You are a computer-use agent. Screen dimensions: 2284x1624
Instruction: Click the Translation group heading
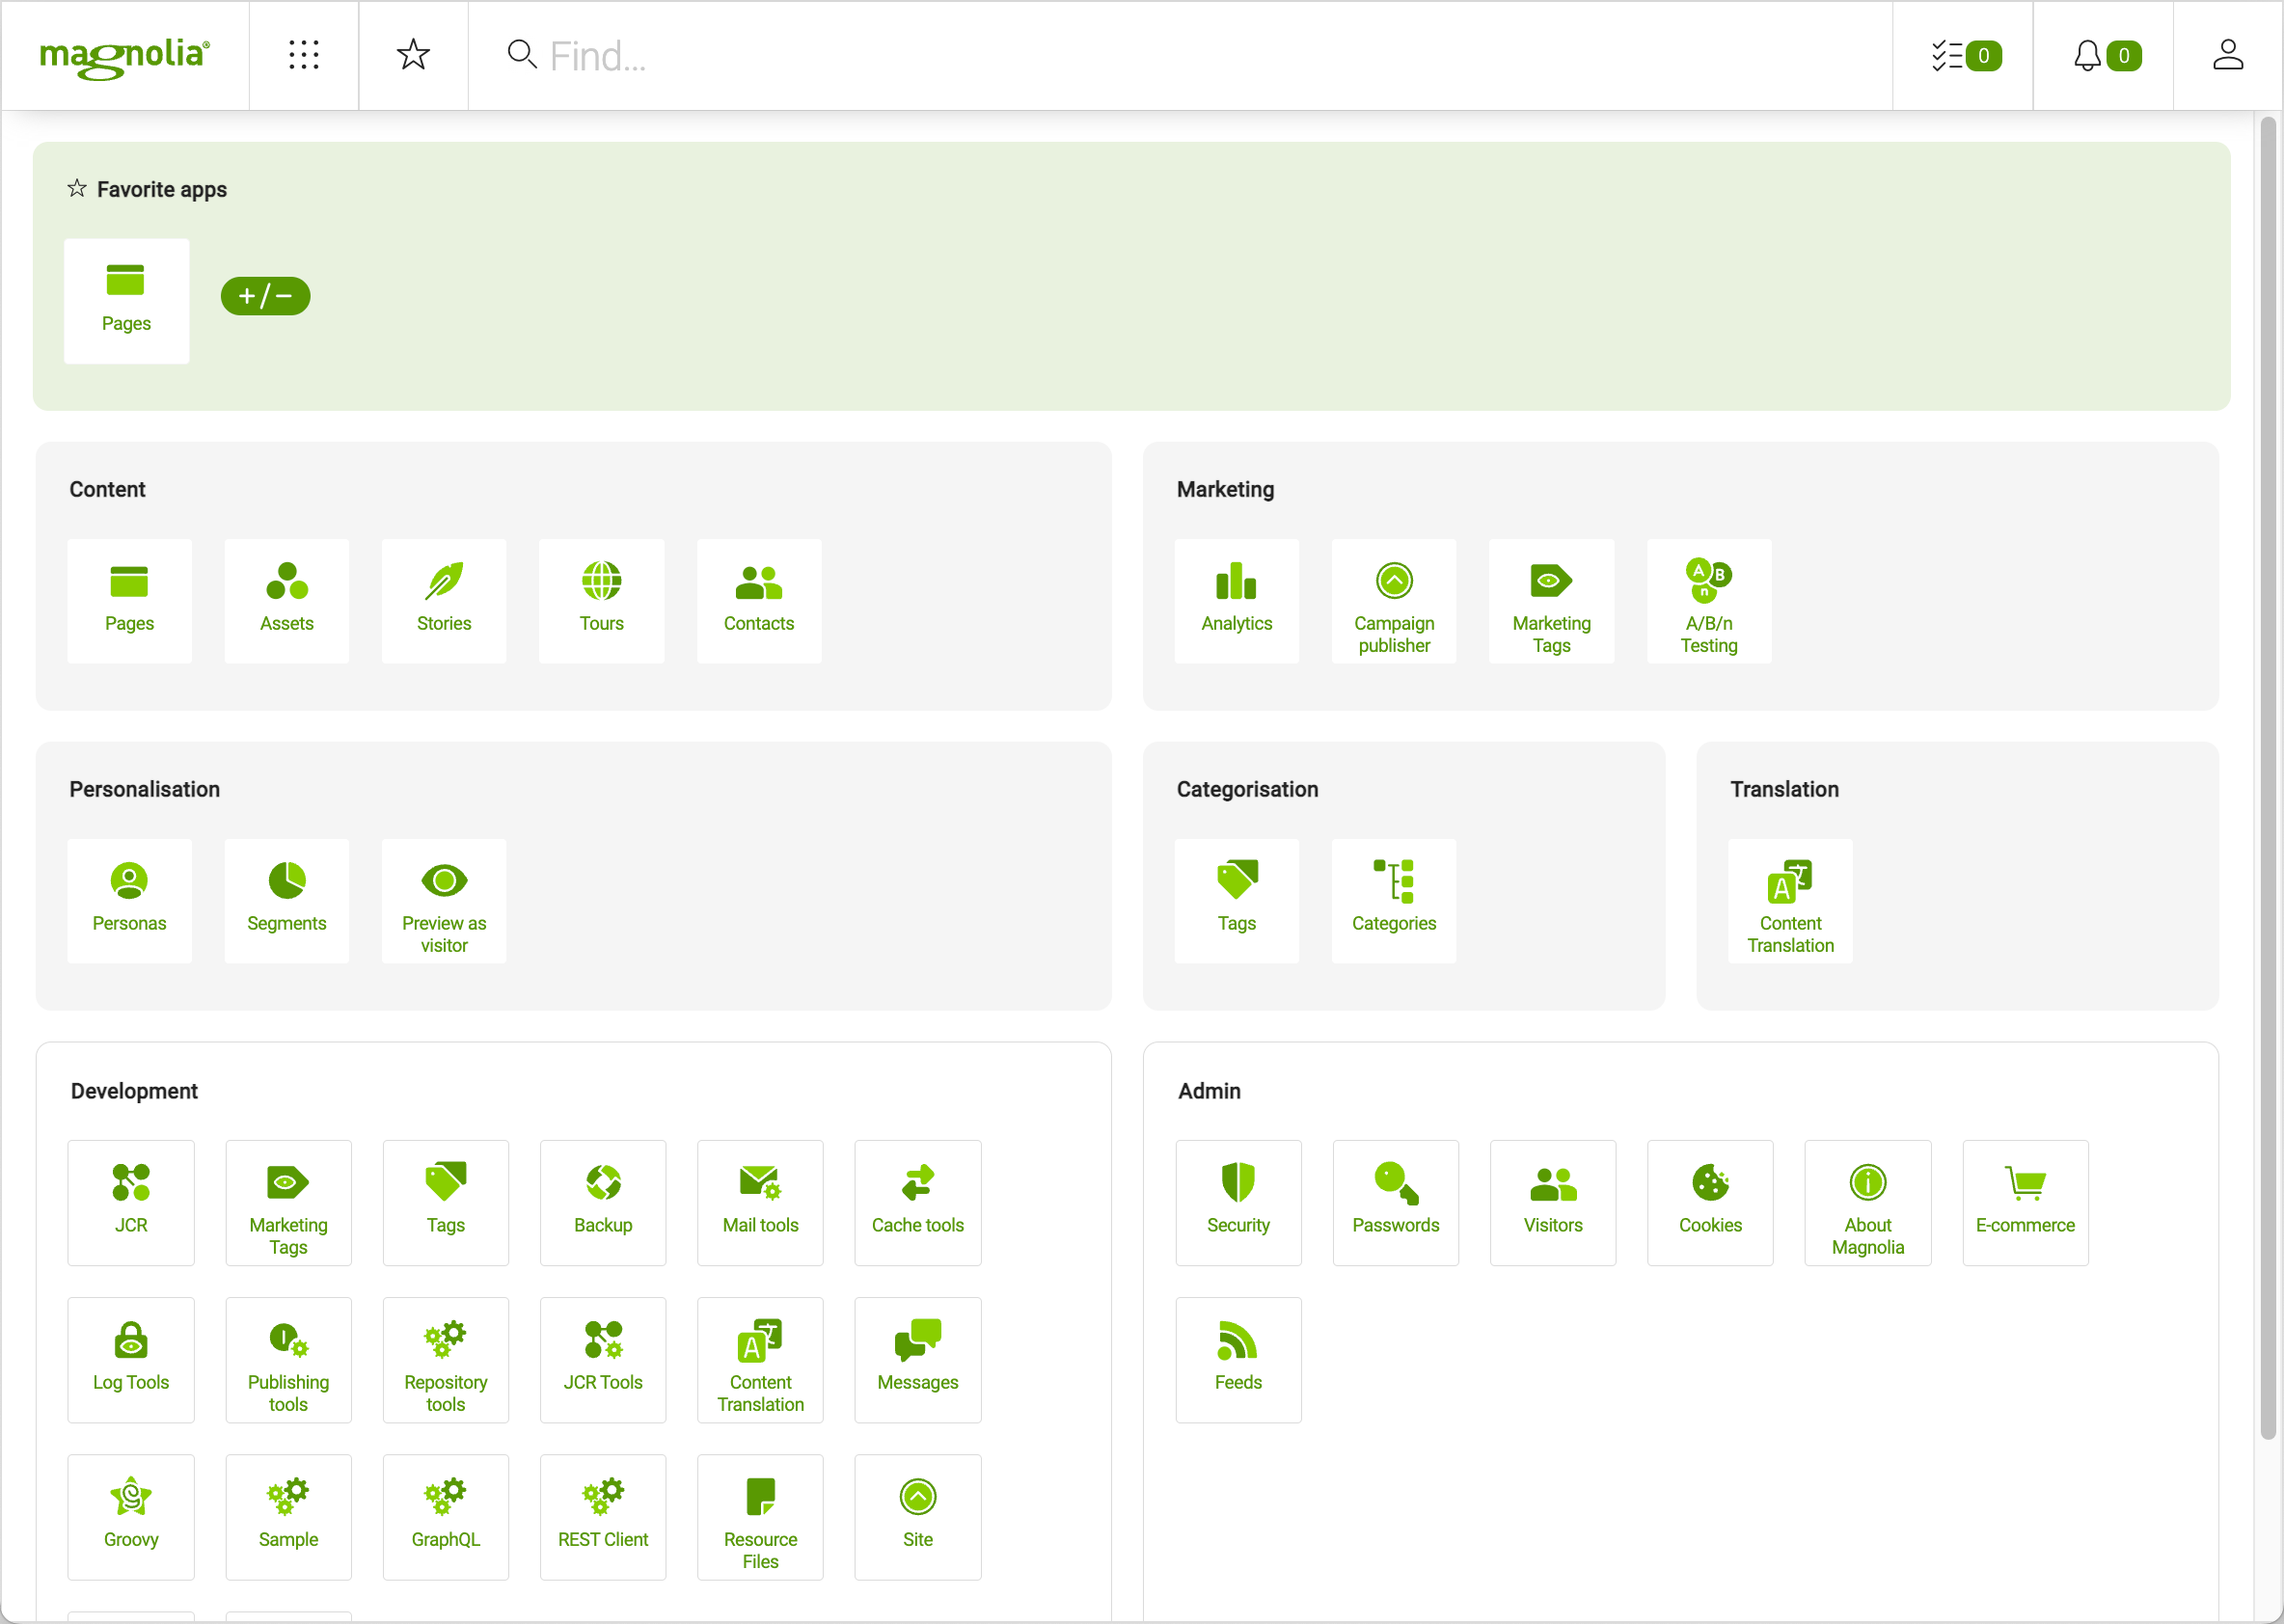tap(1784, 789)
